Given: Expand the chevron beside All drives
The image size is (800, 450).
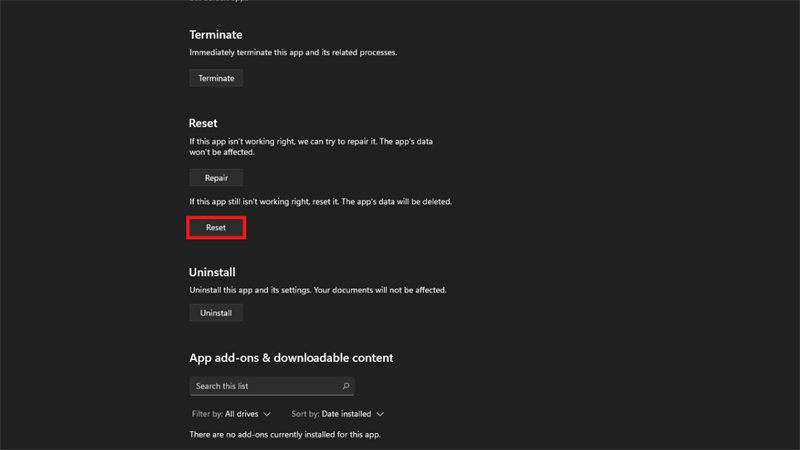Looking at the screenshot, I should (266, 414).
